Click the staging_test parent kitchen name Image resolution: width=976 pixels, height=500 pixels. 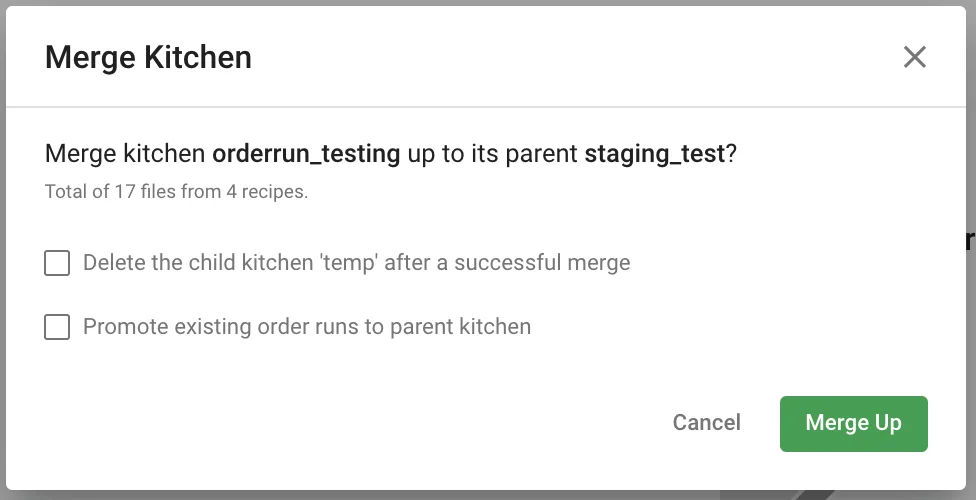click(x=654, y=155)
